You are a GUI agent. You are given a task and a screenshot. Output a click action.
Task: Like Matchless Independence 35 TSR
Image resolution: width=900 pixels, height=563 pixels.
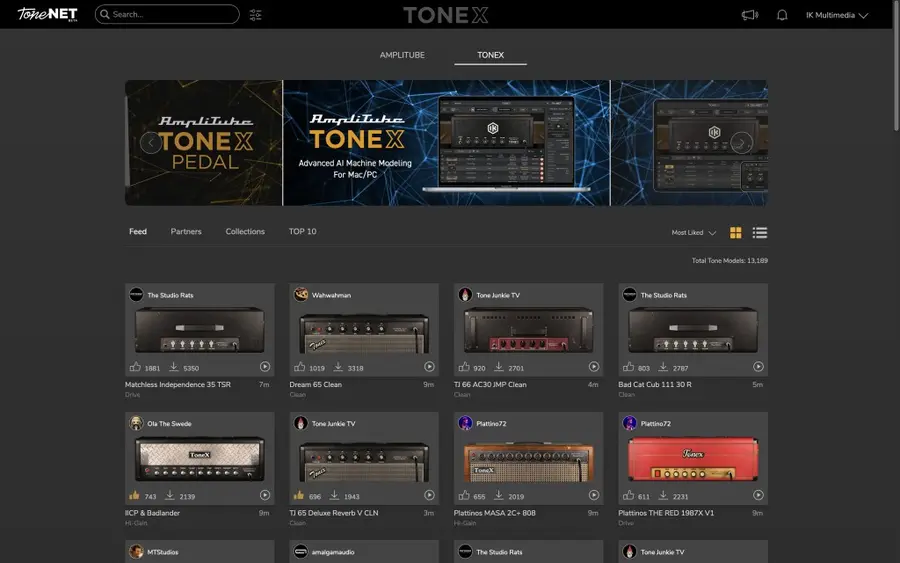[x=135, y=367]
